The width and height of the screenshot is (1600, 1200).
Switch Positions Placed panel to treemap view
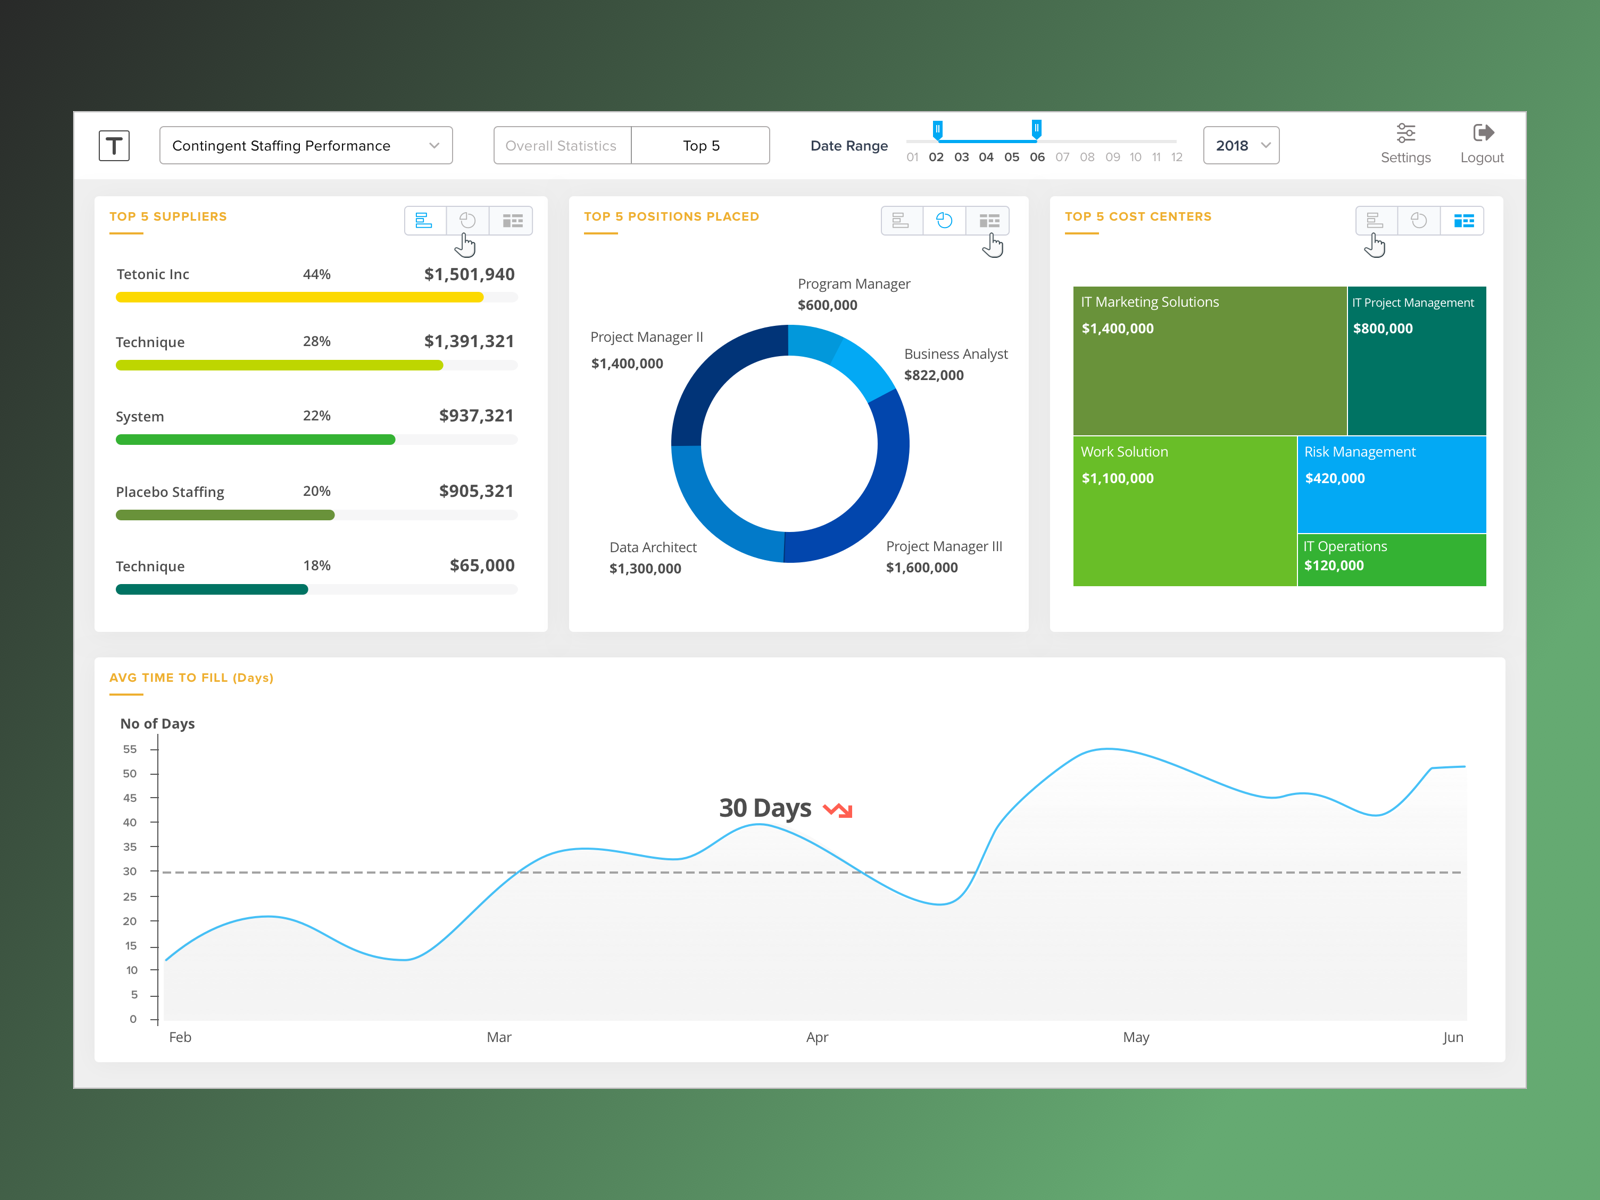[x=989, y=220]
